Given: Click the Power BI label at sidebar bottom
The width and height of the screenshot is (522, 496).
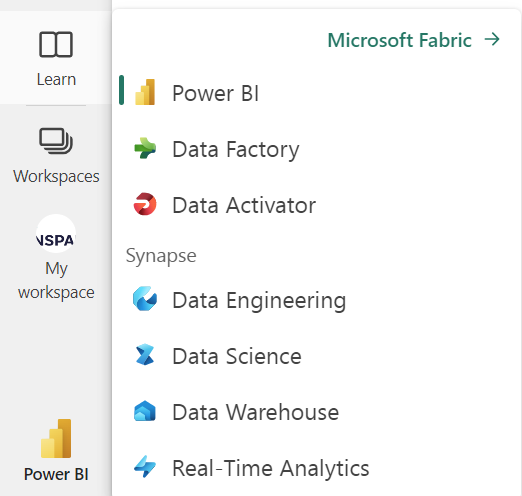Looking at the screenshot, I should click(x=56, y=474).
